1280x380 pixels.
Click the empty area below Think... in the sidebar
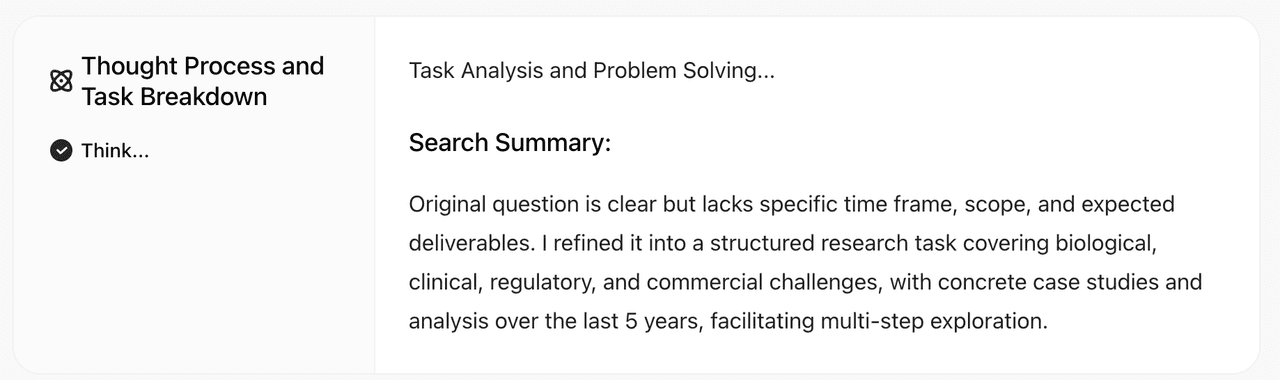click(x=195, y=270)
